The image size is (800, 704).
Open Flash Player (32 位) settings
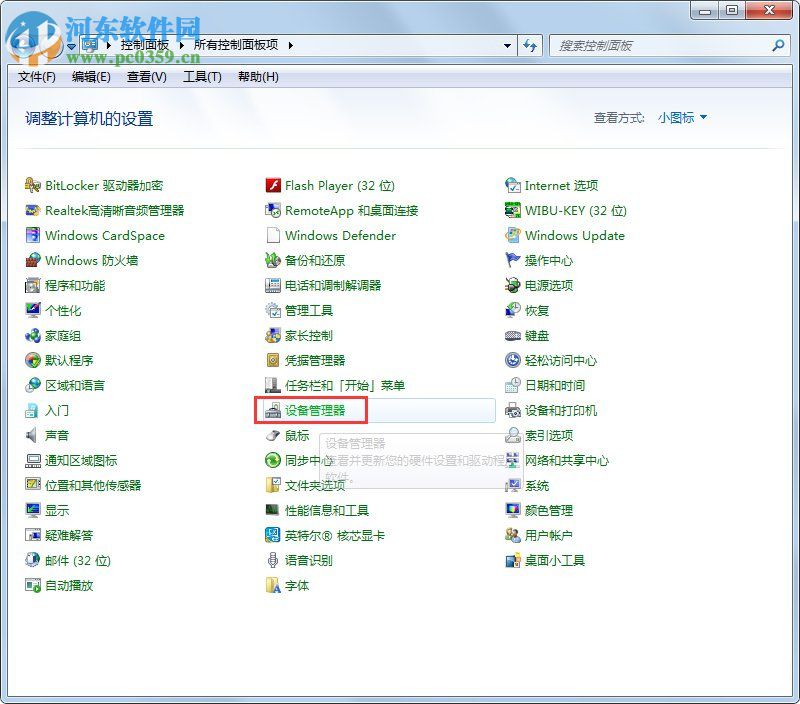pyautogui.click(x=339, y=186)
